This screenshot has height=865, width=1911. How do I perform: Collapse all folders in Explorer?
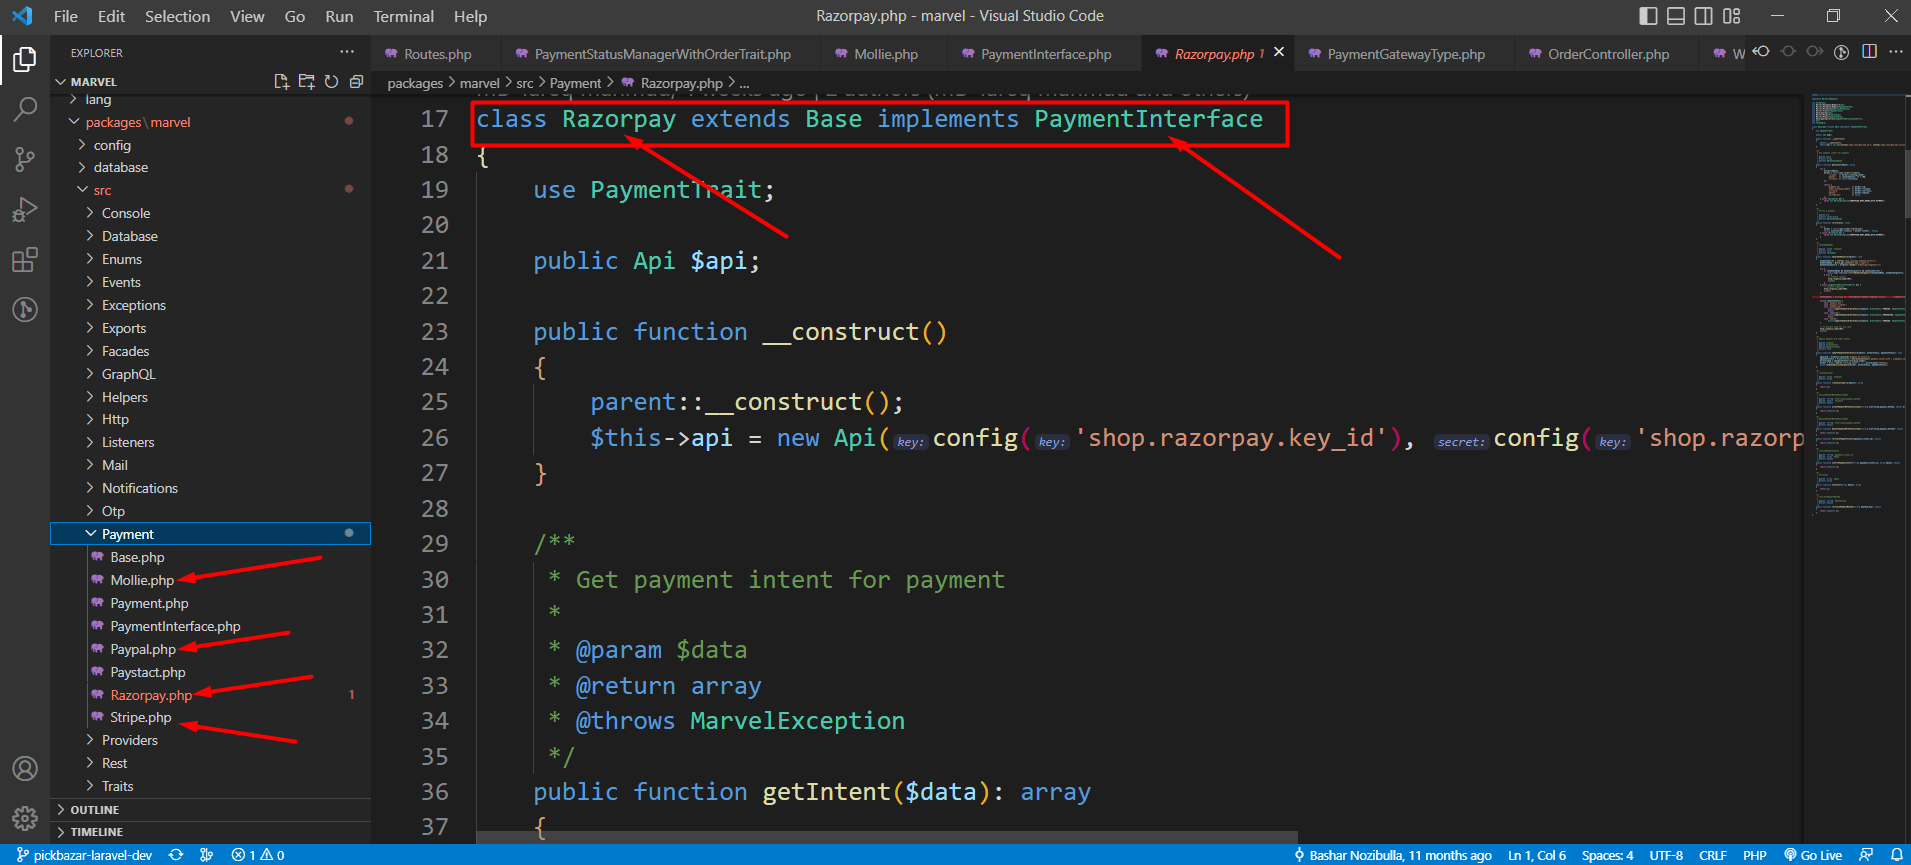(x=356, y=82)
